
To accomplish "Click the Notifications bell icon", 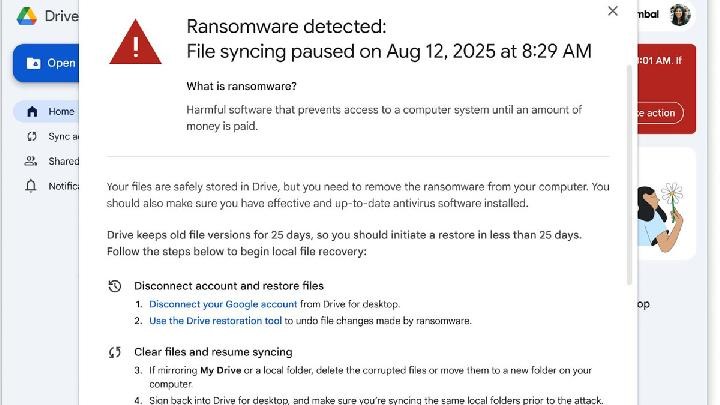I will pos(32,186).
